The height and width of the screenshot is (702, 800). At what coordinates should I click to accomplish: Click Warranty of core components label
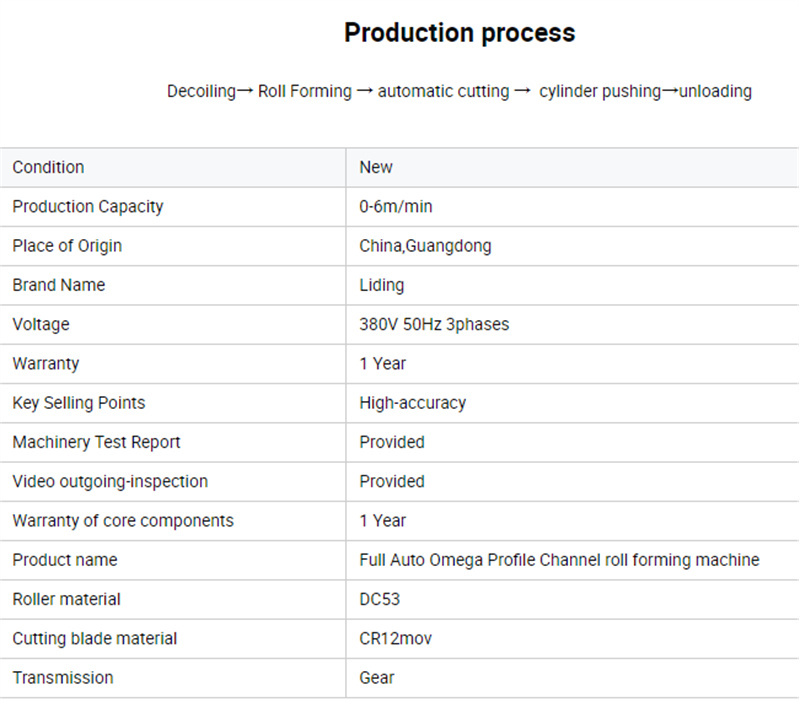(x=123, y=521)
